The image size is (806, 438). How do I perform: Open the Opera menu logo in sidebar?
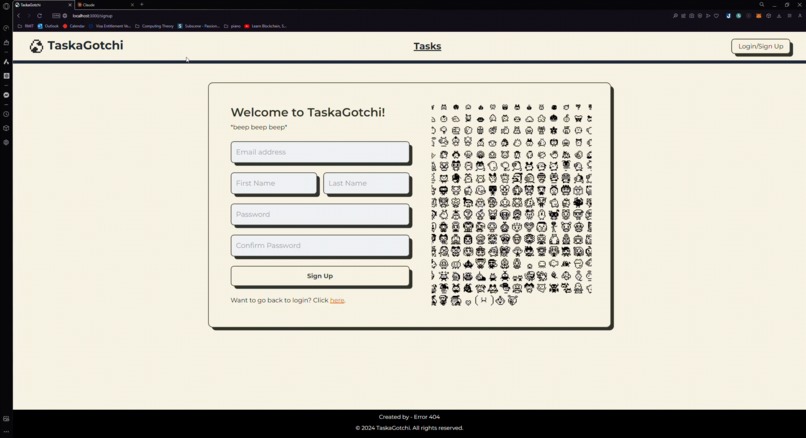tap(6, 6)
